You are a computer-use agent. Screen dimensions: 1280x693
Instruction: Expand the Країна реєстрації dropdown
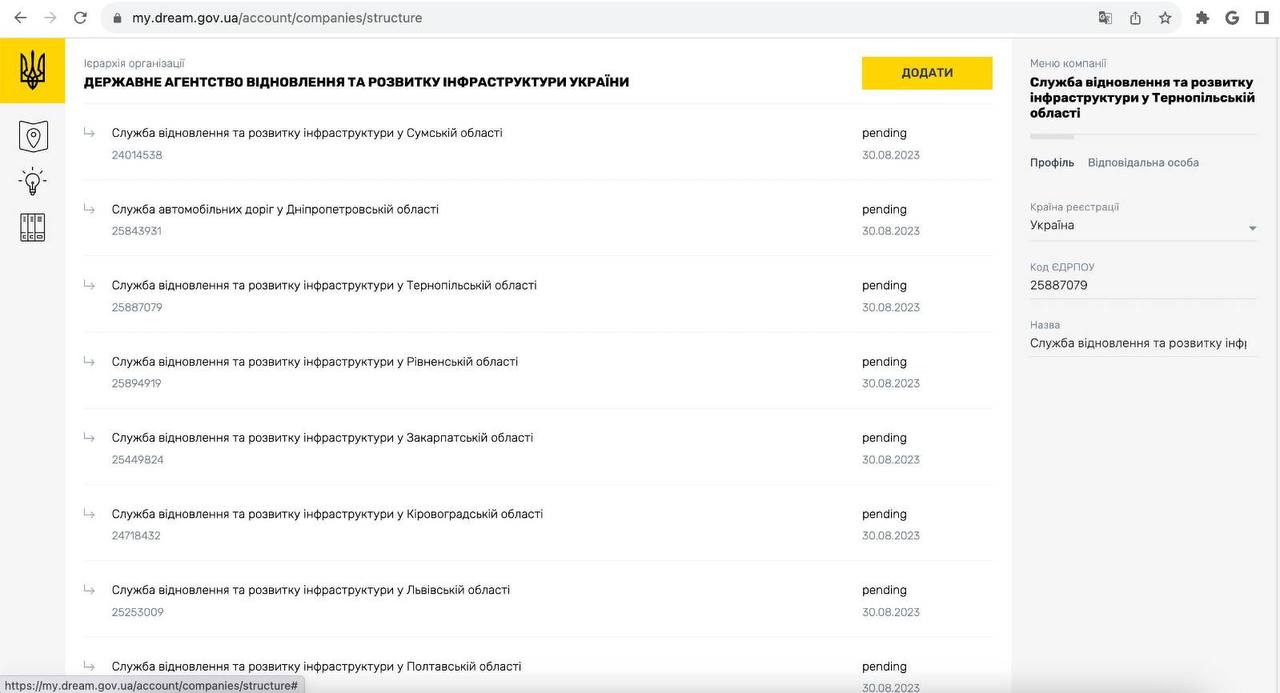click(1252, 228)
